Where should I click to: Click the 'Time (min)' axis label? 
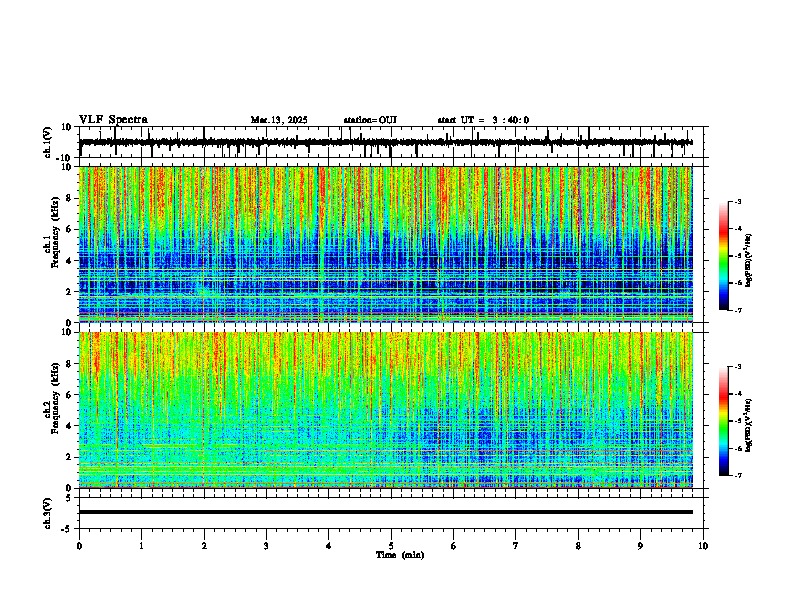(400, 555)
